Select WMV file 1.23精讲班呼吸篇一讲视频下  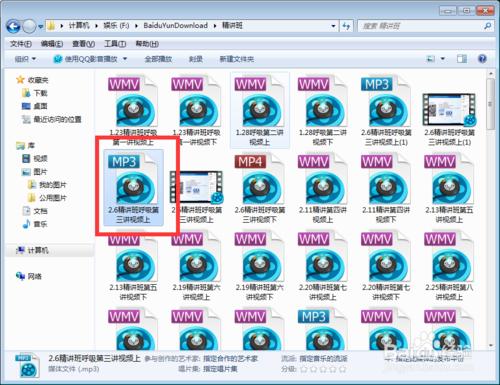(196, 111)
